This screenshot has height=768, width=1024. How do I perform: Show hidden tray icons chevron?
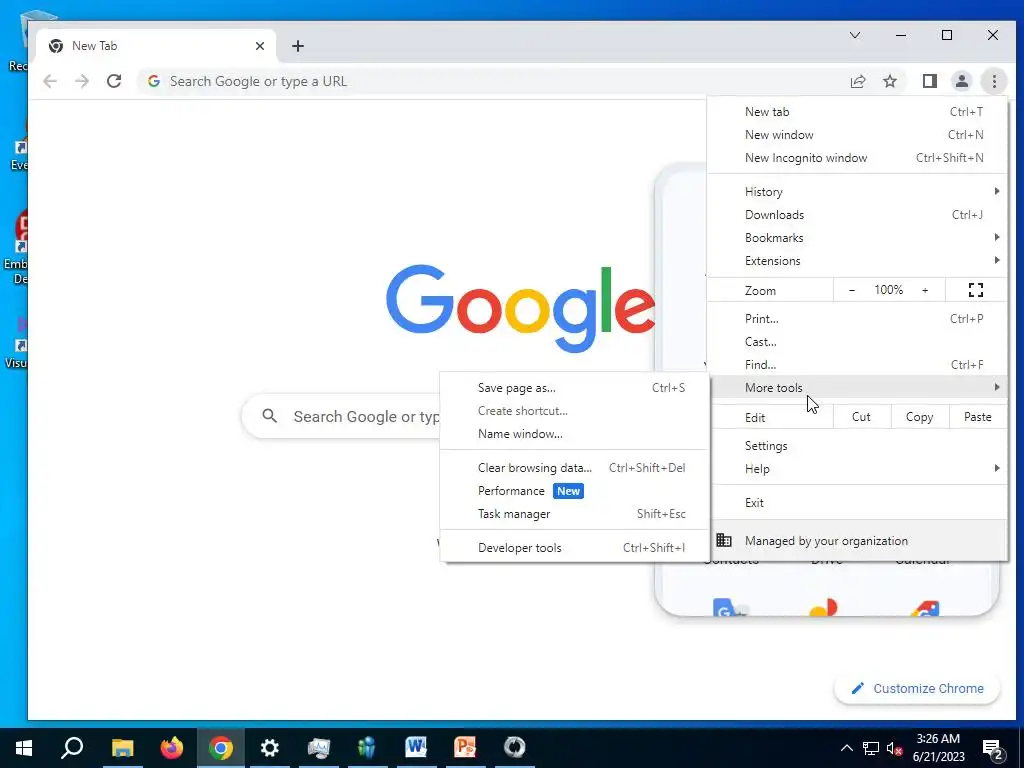846,748
